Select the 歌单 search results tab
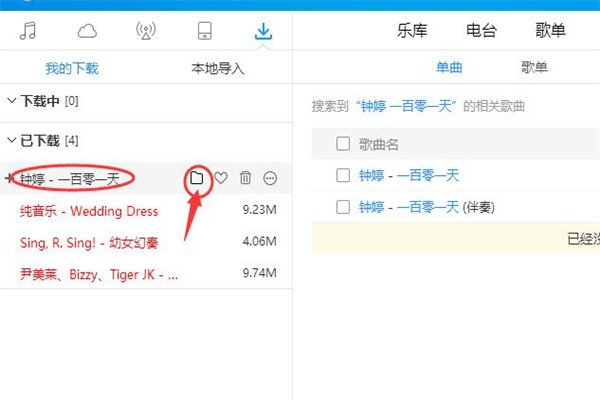This screenshot has width=600, height=400. point(534,68)
